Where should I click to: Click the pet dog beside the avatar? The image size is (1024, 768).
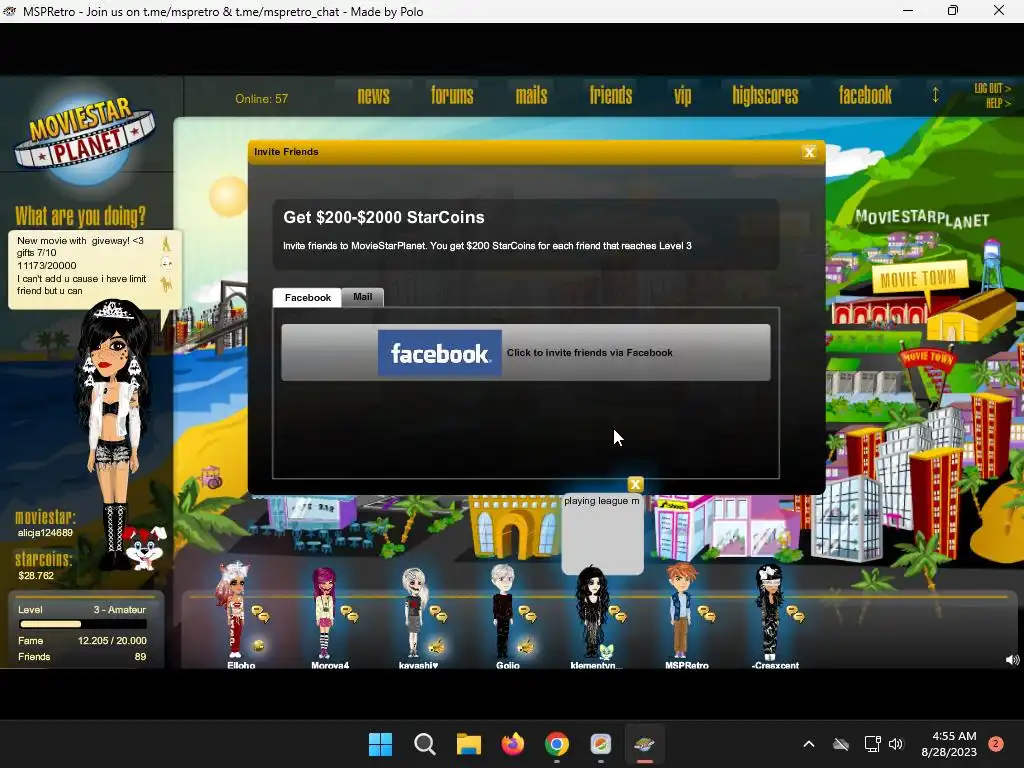coord(145,547)
